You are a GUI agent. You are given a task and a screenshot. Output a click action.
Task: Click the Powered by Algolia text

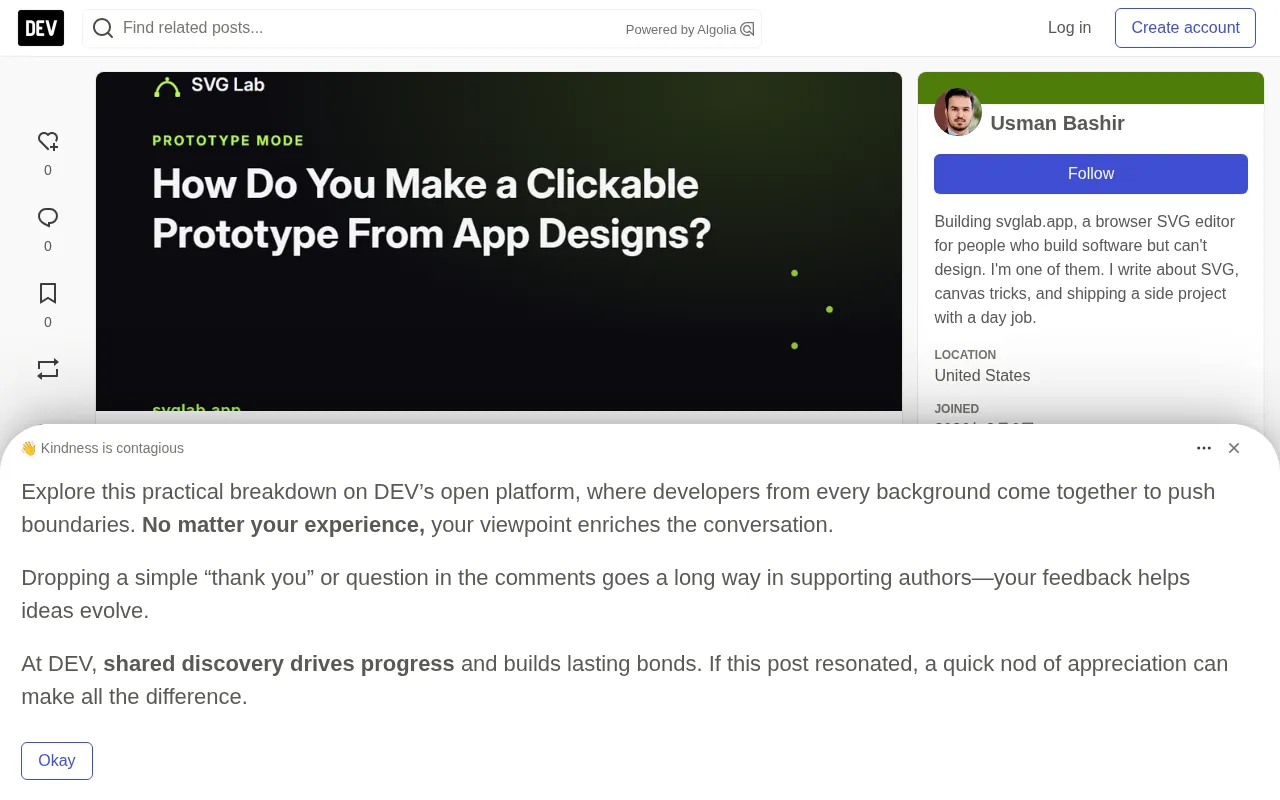pos(681,30)
